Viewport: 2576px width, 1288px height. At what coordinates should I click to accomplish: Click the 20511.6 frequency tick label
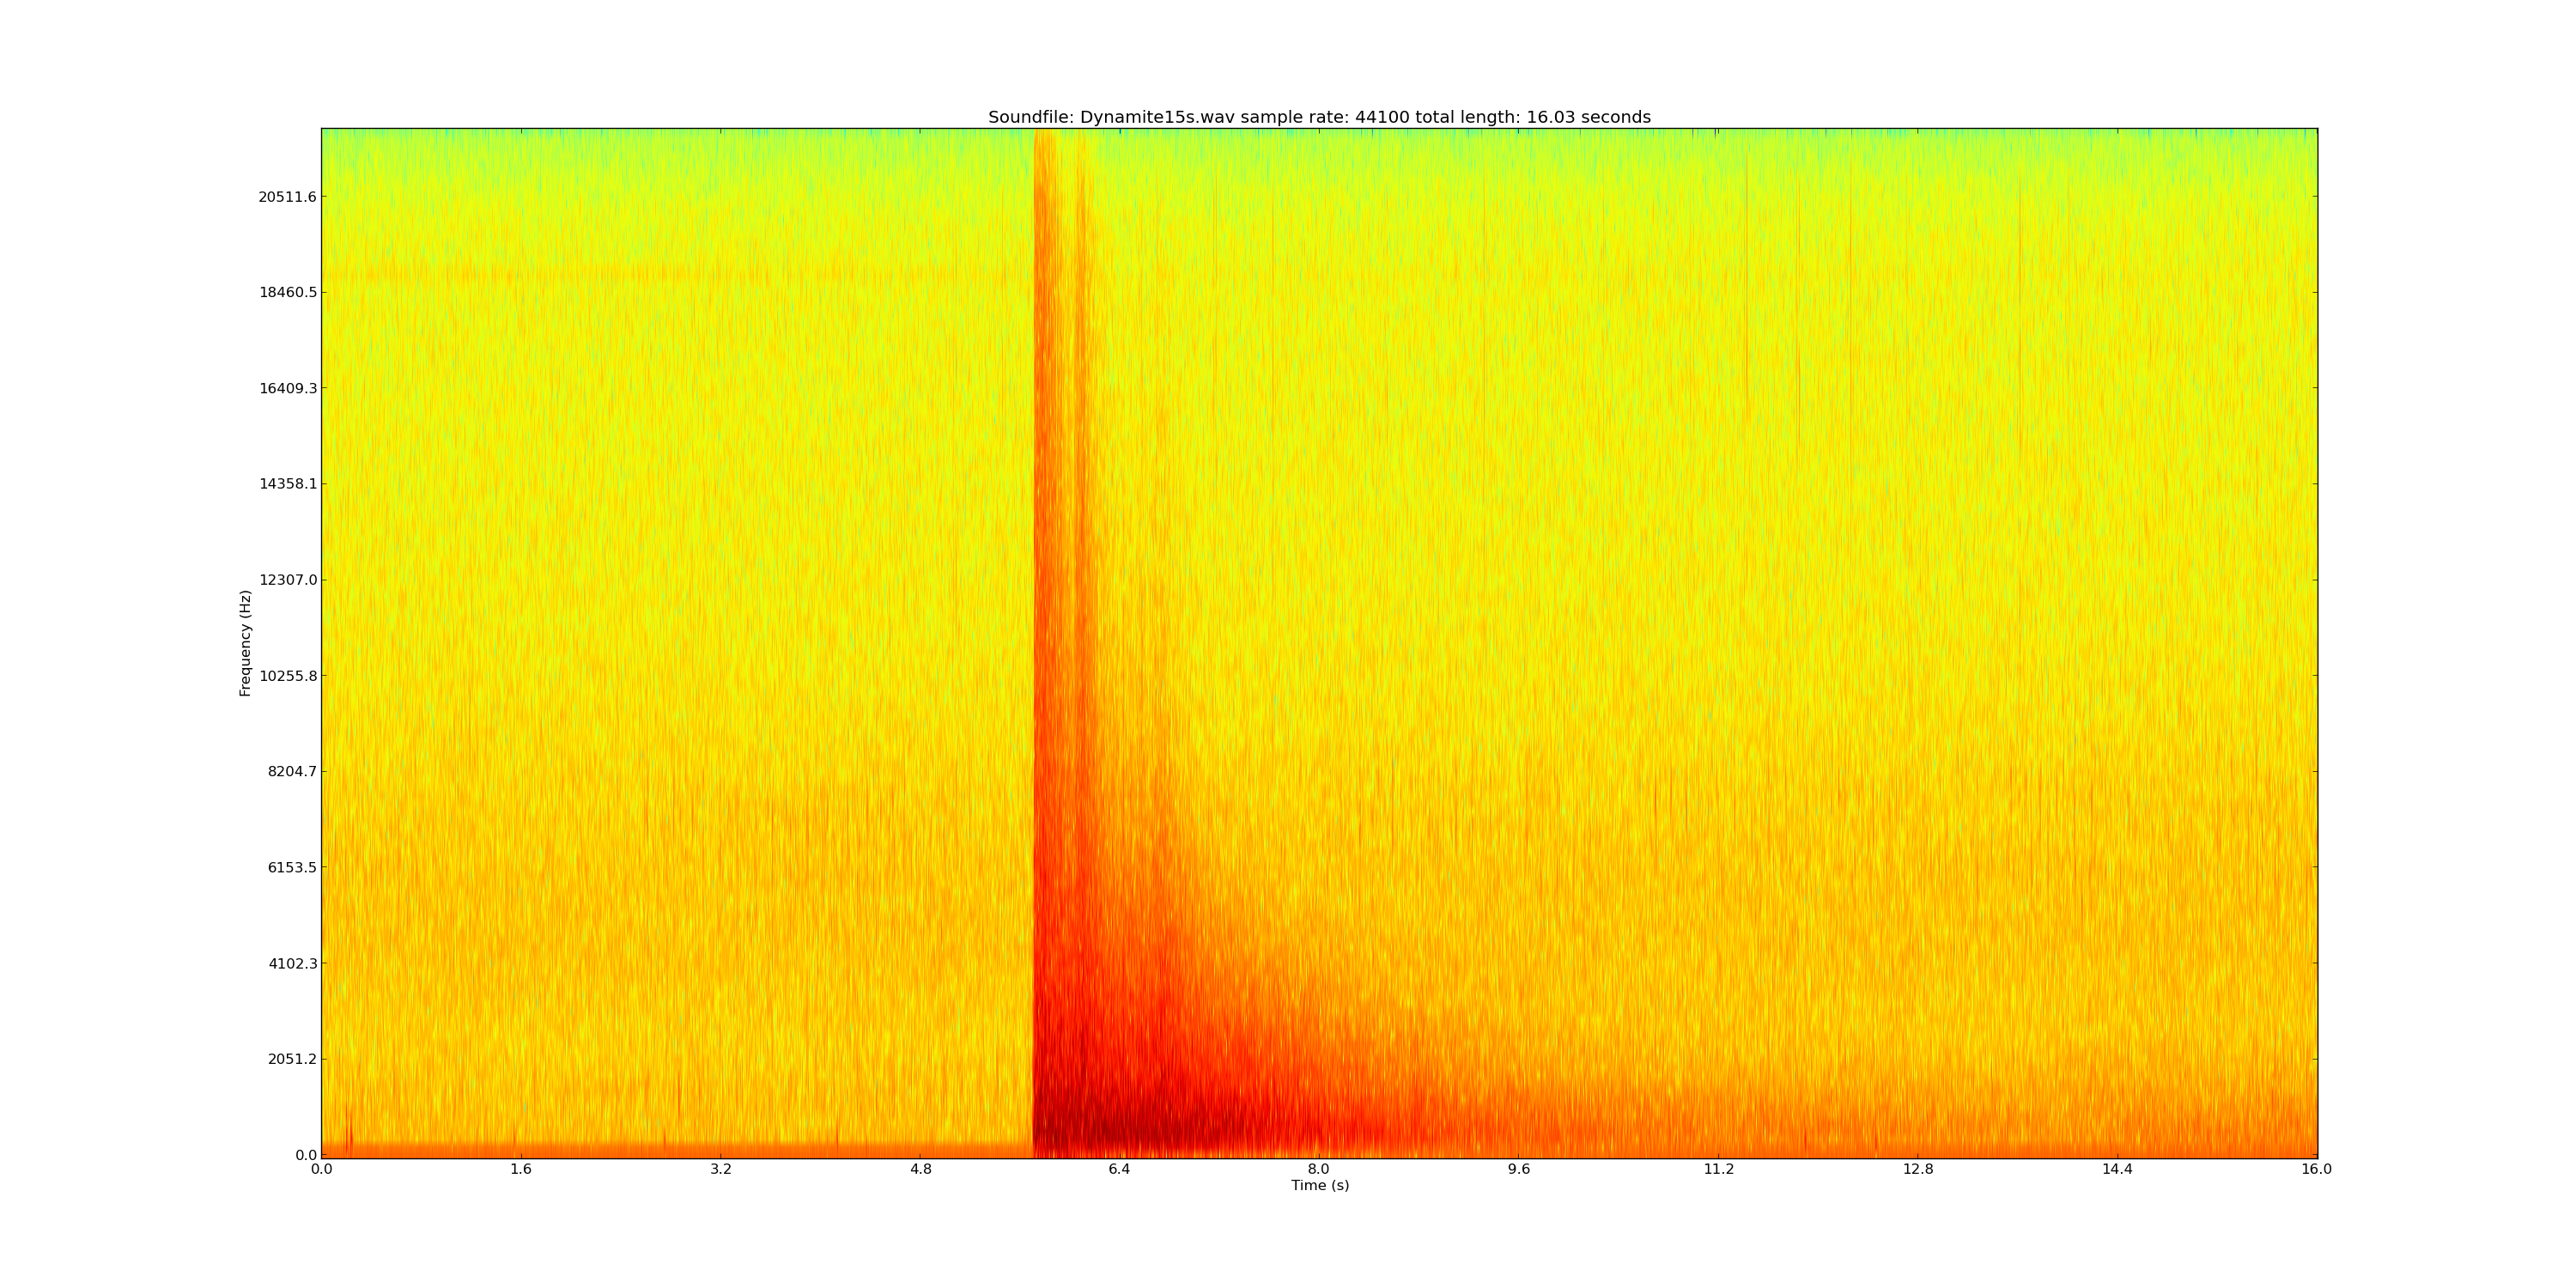(x=287, y=197)
